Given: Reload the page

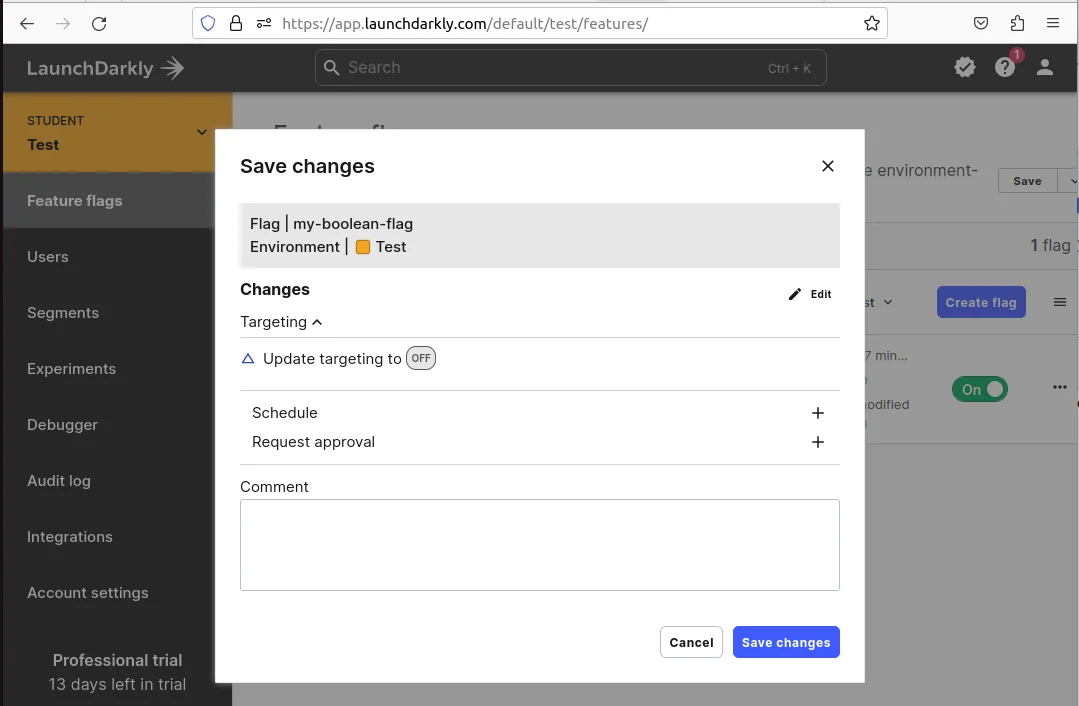Looking at the screenshot, I should (x=99, y=24).
